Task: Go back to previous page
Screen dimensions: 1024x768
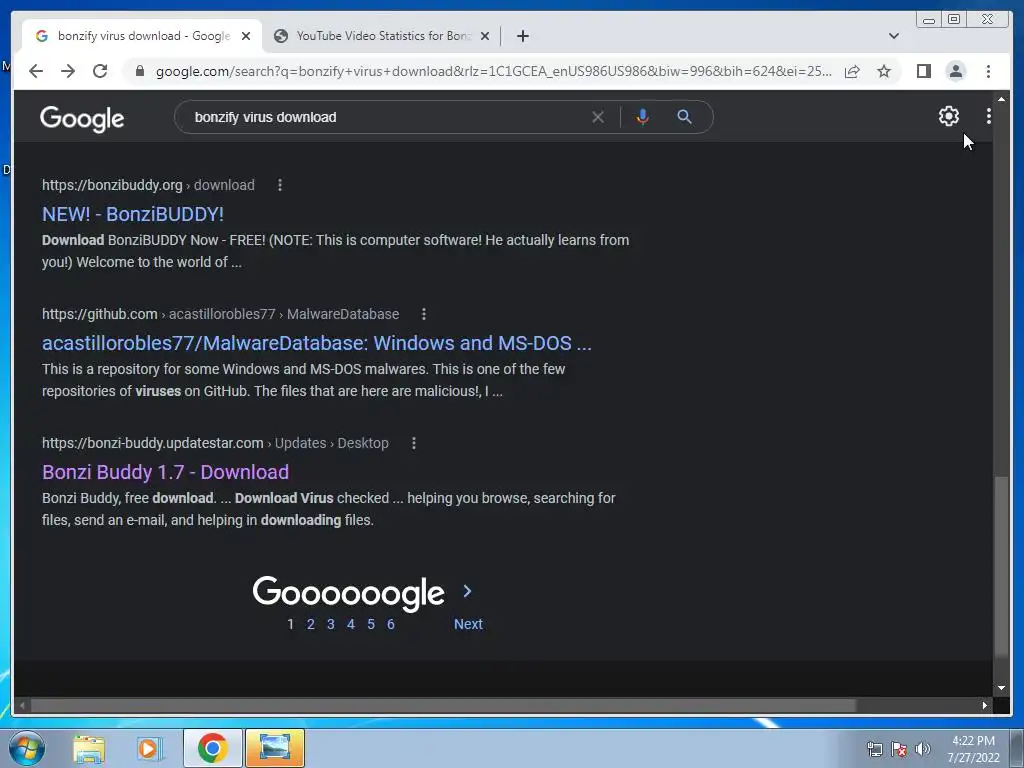Action: 36,71
